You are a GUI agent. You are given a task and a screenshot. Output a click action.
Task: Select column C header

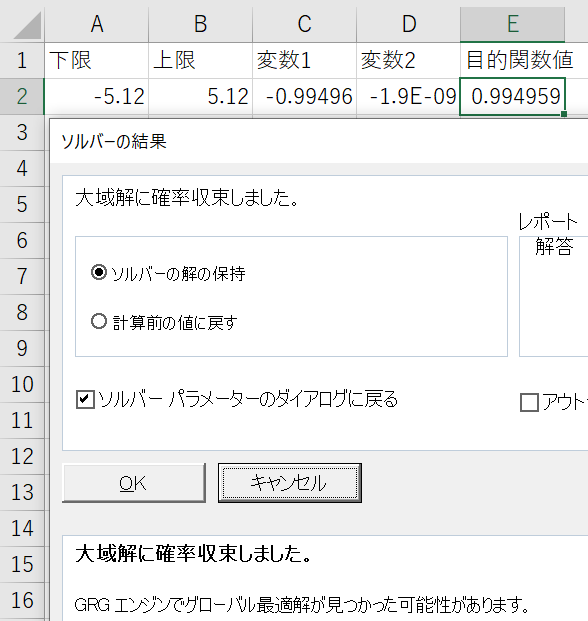pos(304,24)
